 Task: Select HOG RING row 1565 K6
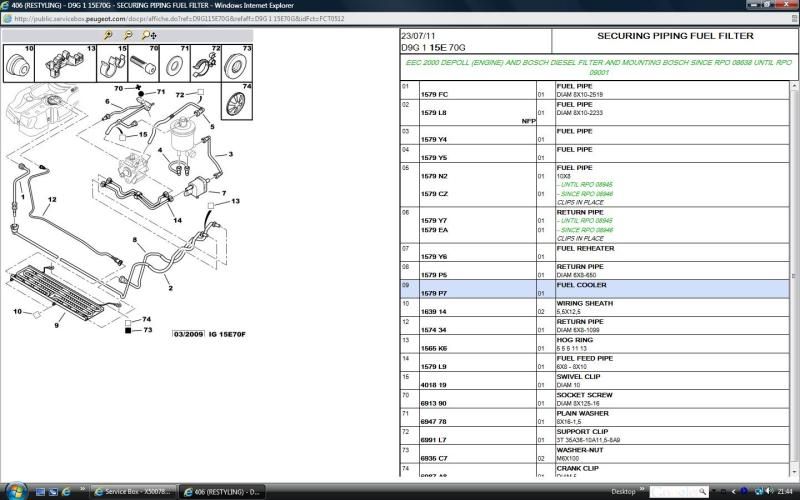595,344
